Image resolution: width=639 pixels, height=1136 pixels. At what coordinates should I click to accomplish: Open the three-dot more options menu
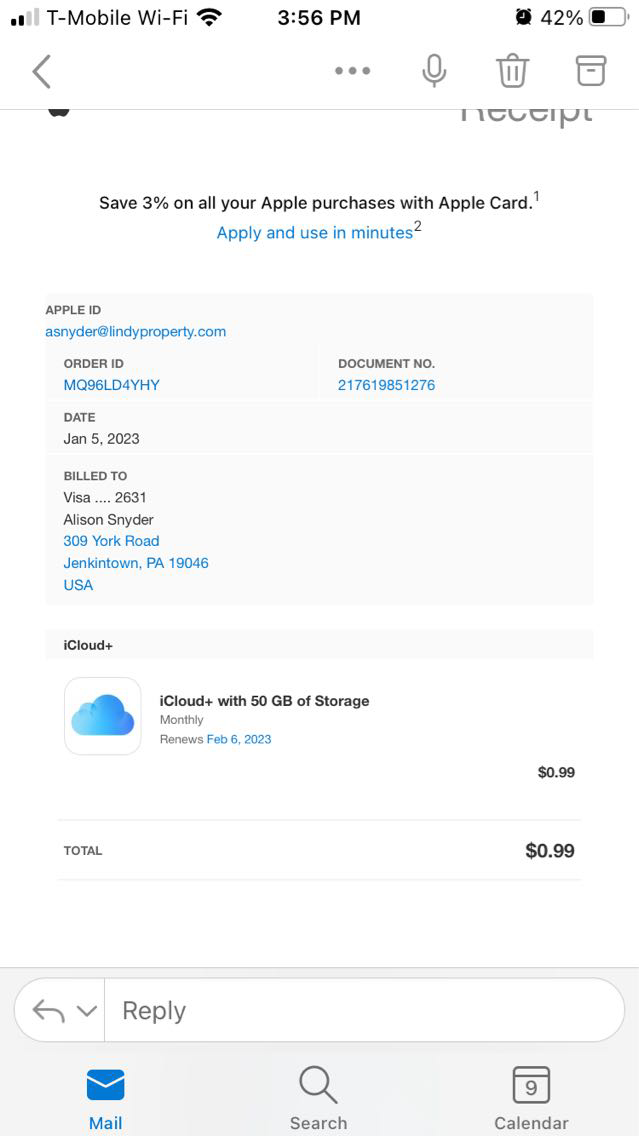353,71
